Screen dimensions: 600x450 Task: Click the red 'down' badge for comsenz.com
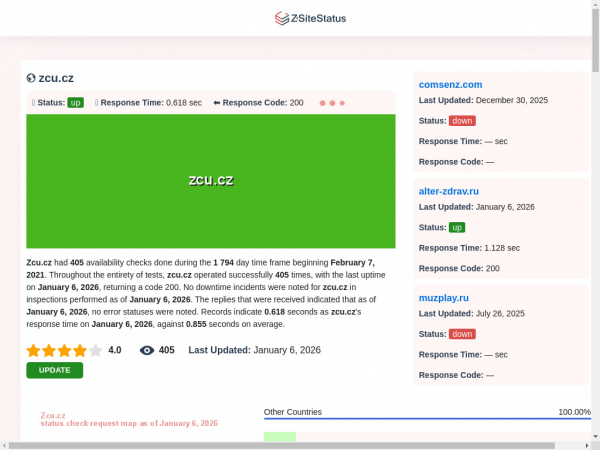462,121
